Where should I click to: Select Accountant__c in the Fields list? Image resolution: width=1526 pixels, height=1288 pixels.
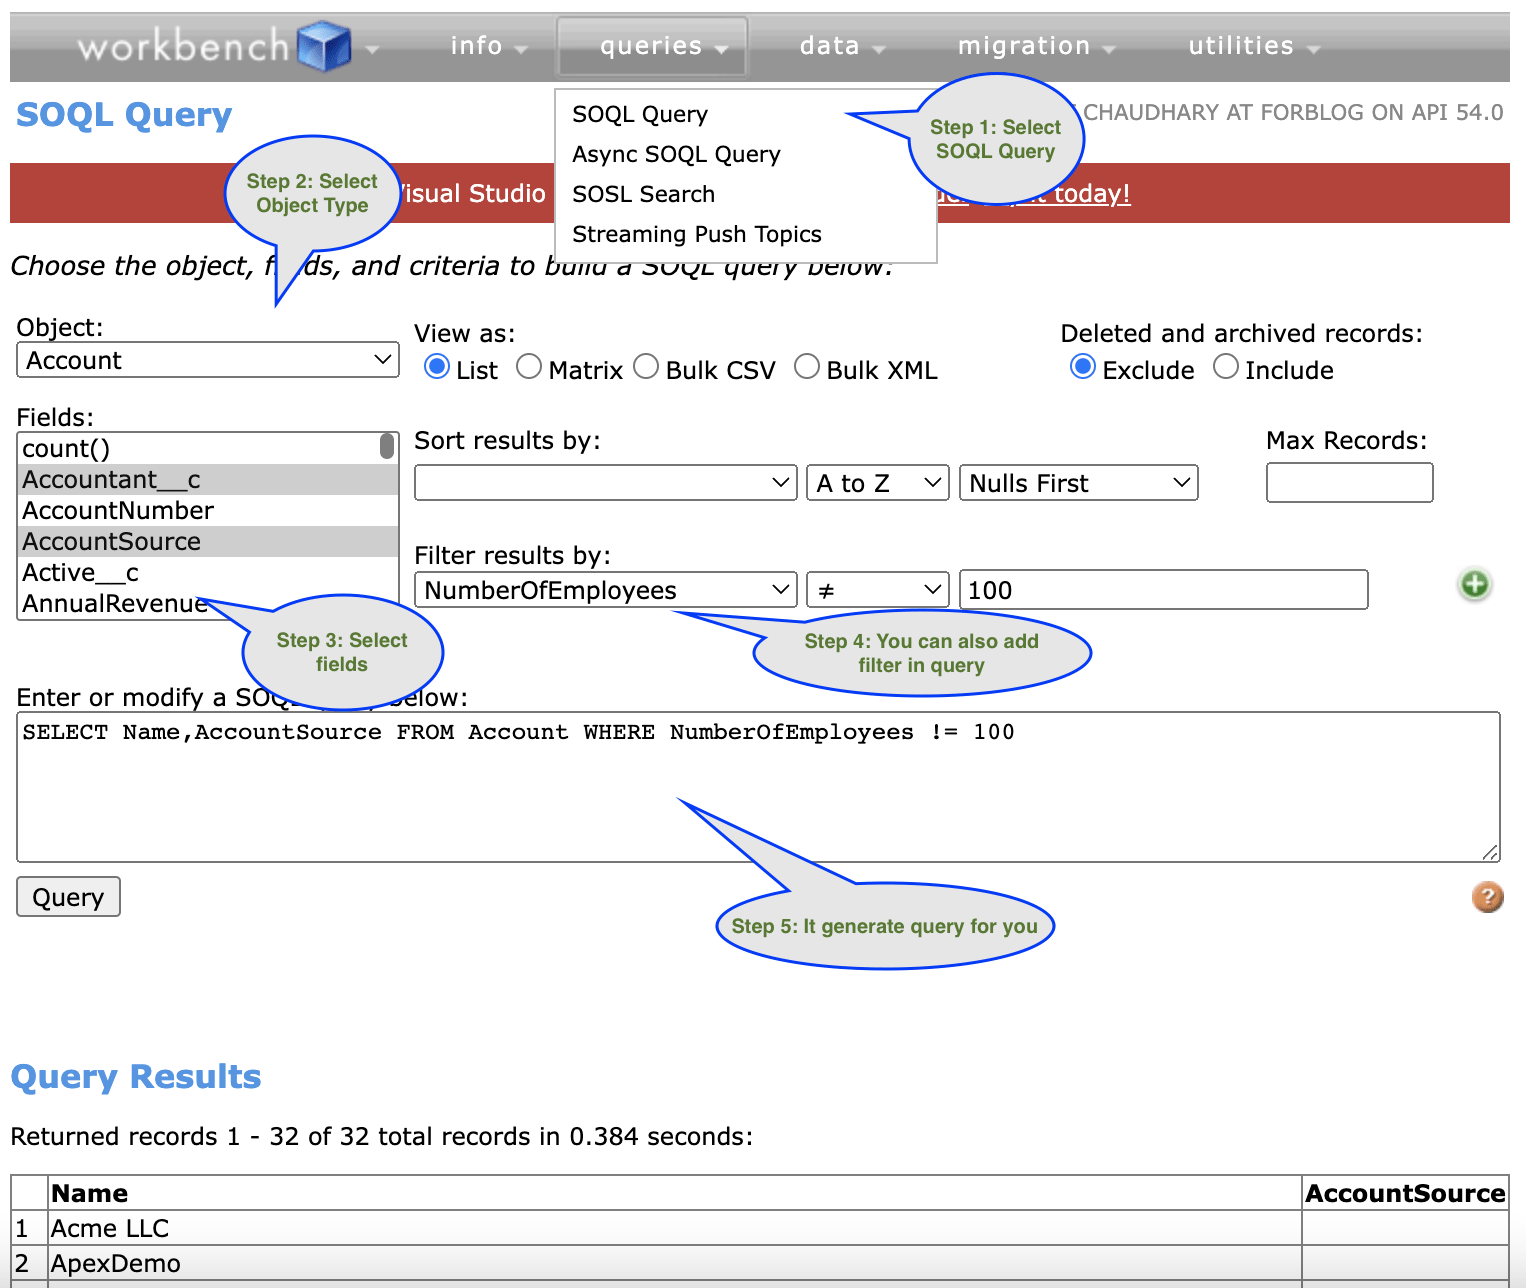click(x=208, y=480)
